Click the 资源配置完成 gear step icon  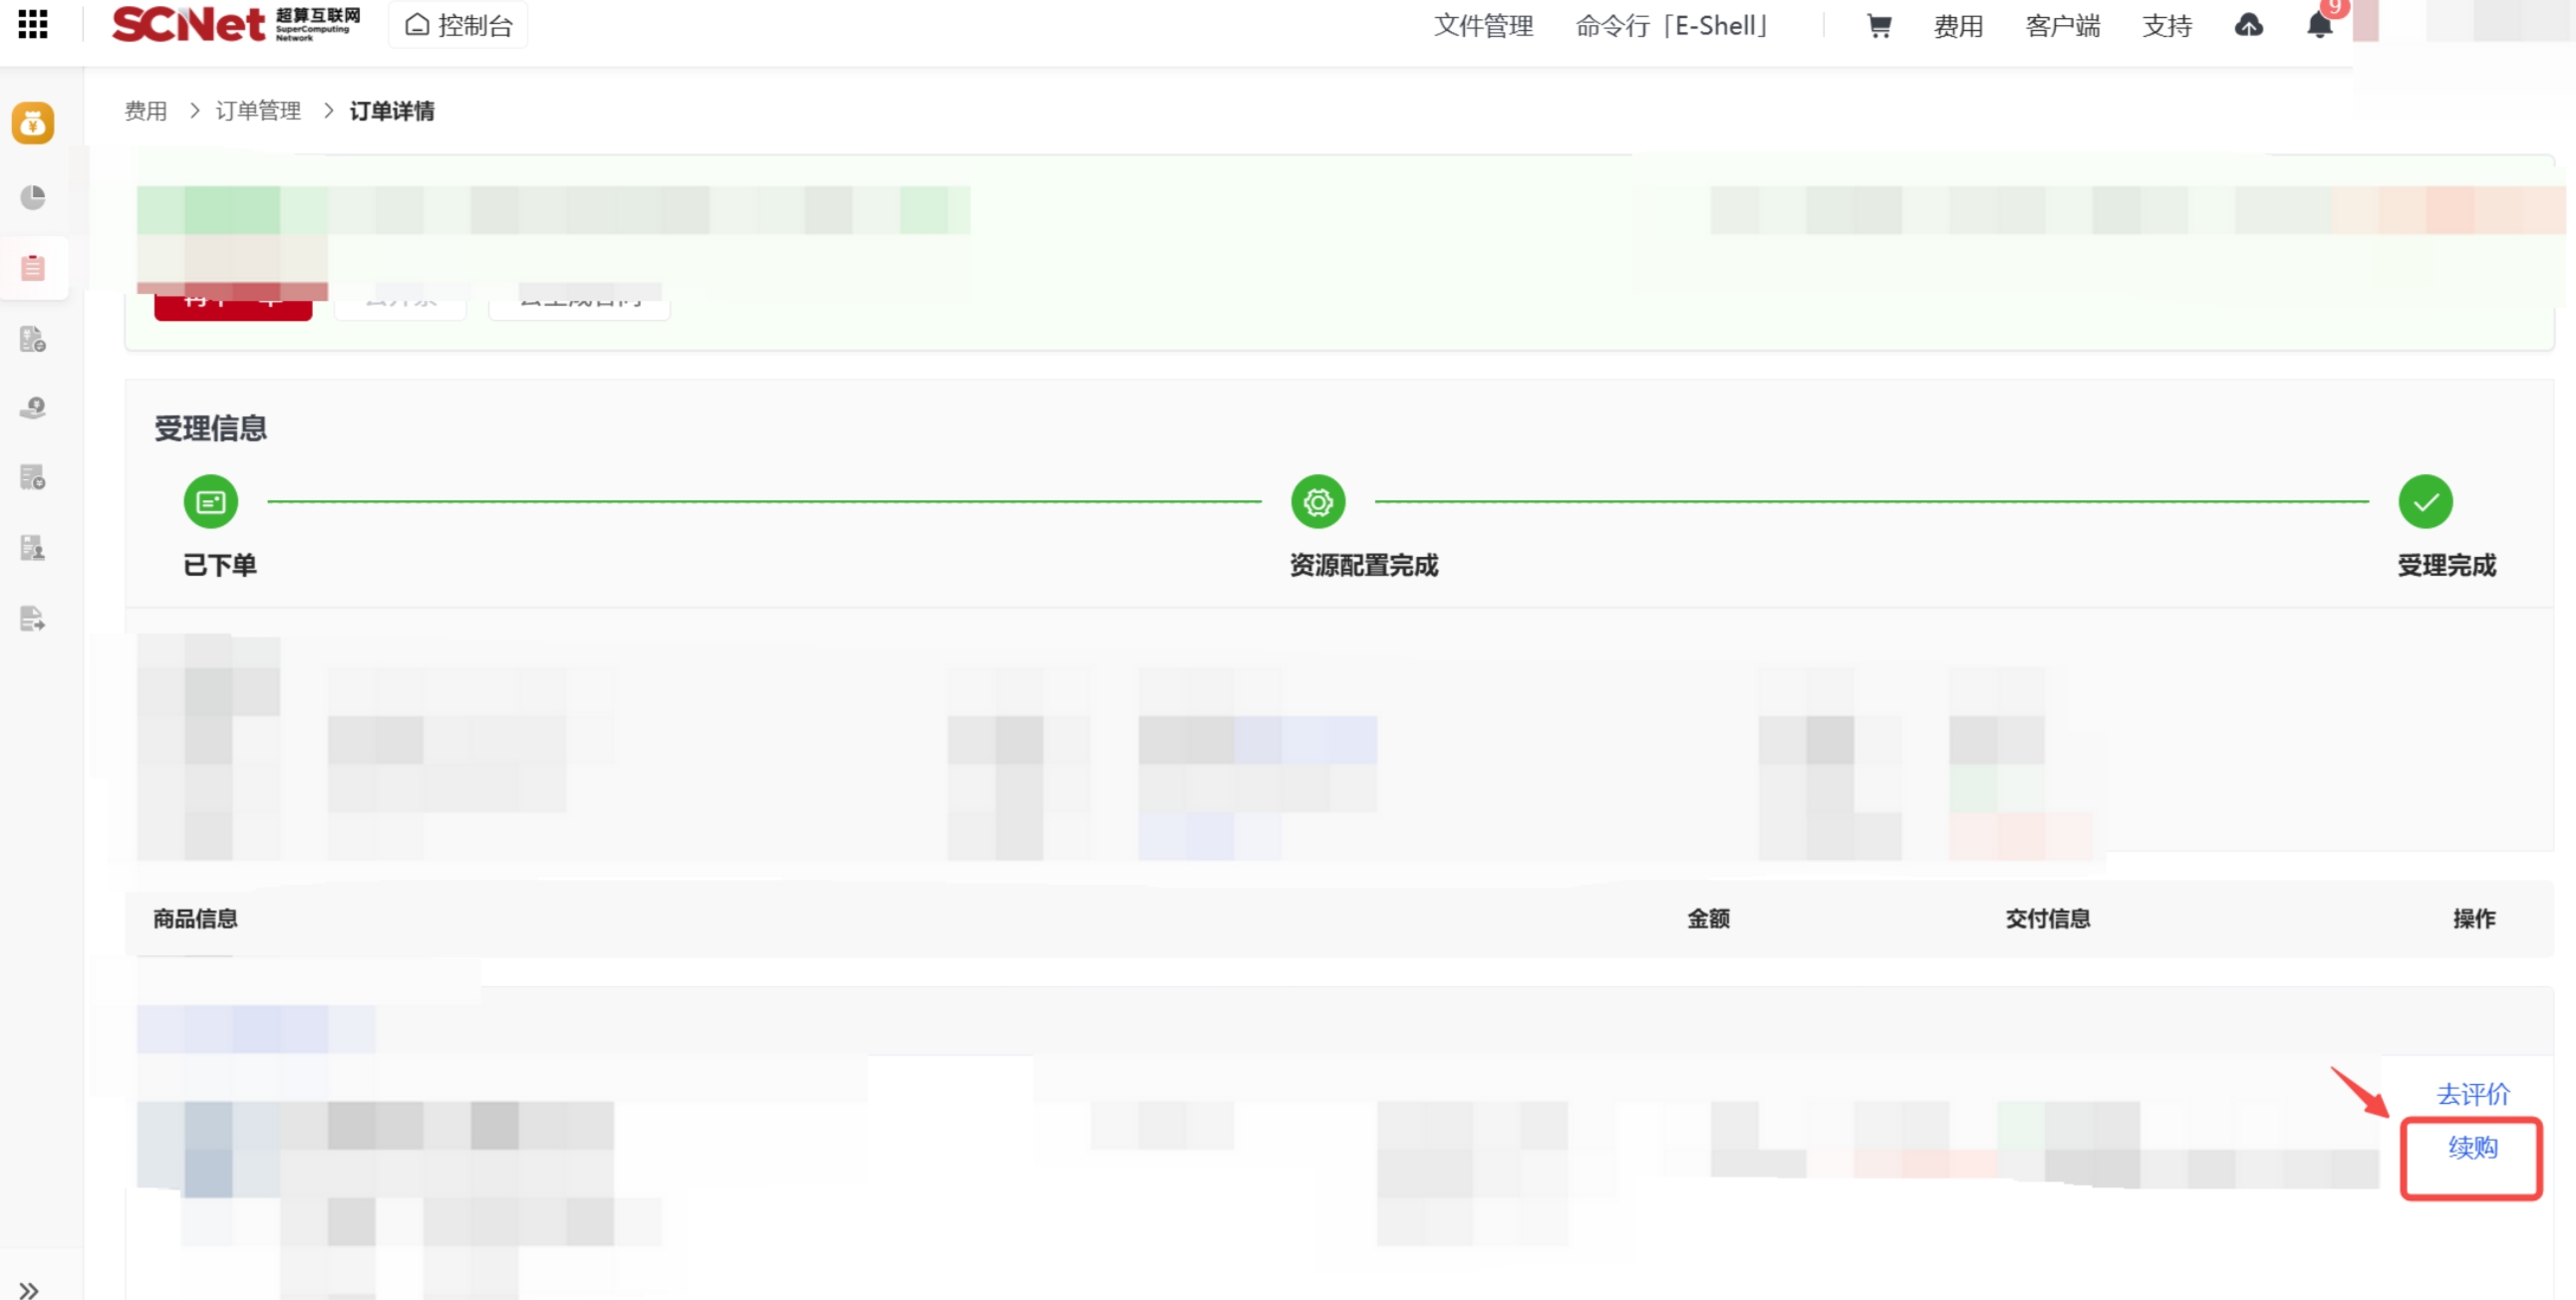(x=1318, y=502)
